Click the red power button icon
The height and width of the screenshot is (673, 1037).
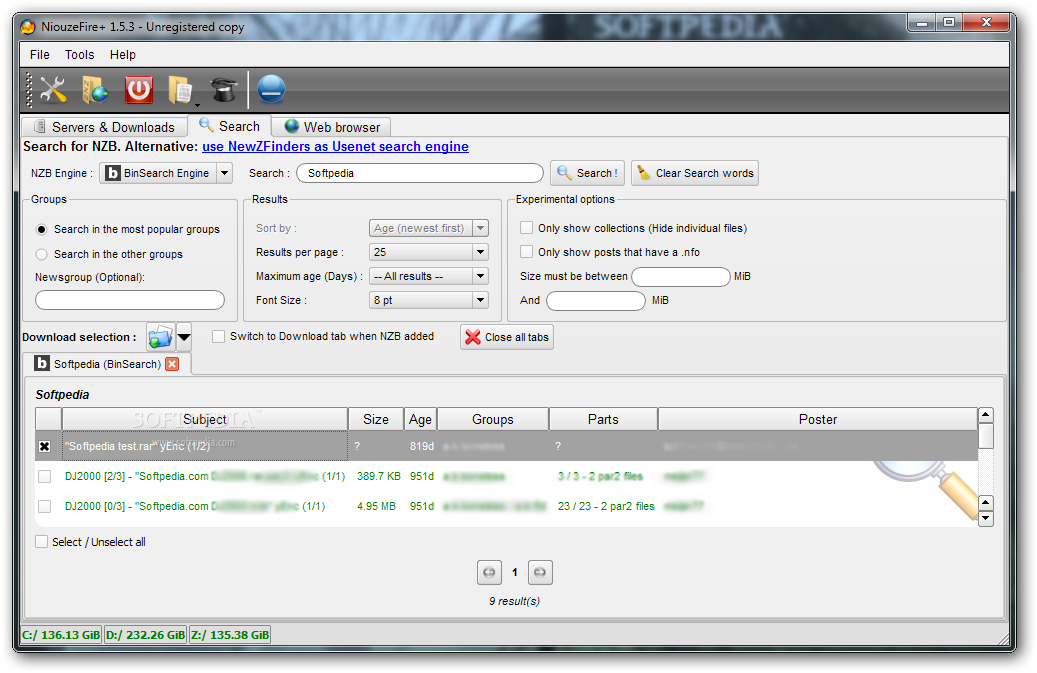139,90
